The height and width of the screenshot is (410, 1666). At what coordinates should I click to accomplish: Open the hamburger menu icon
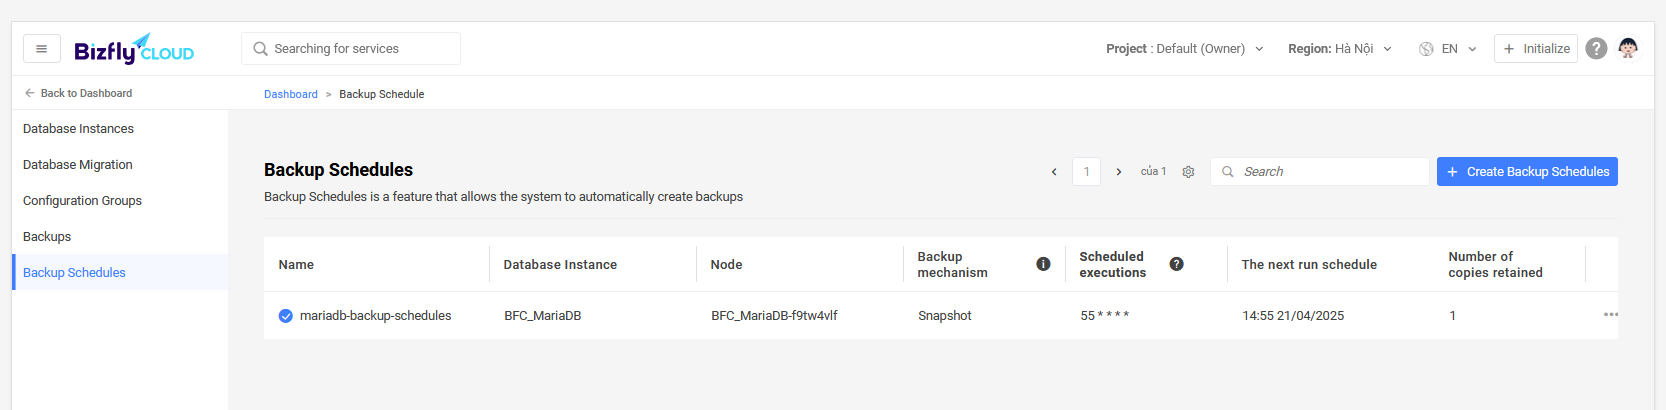(x=41, y=49)
